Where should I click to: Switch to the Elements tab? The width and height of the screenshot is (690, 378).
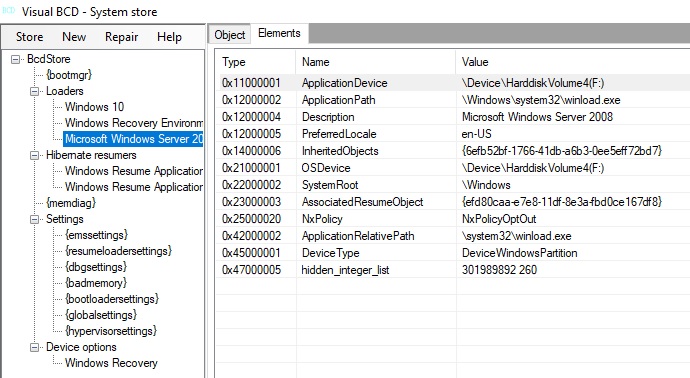pos(279,33)
